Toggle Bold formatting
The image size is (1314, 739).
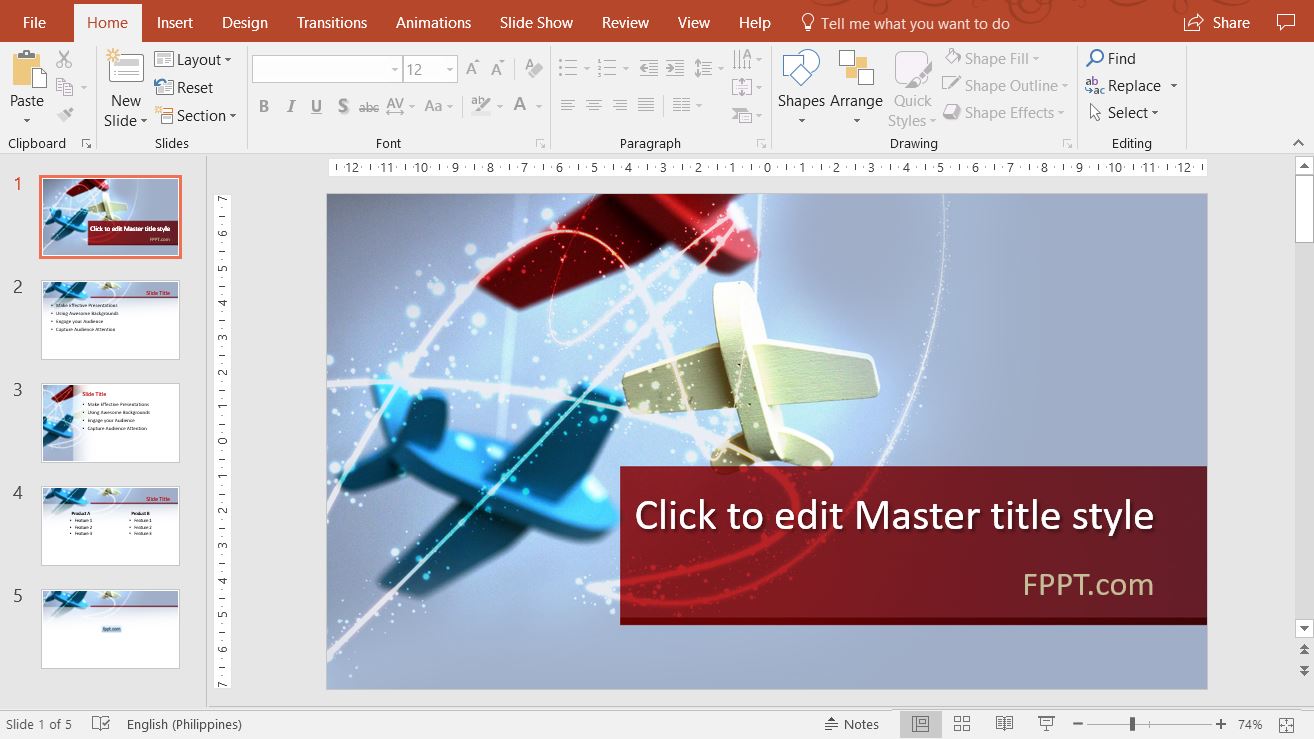264,105
